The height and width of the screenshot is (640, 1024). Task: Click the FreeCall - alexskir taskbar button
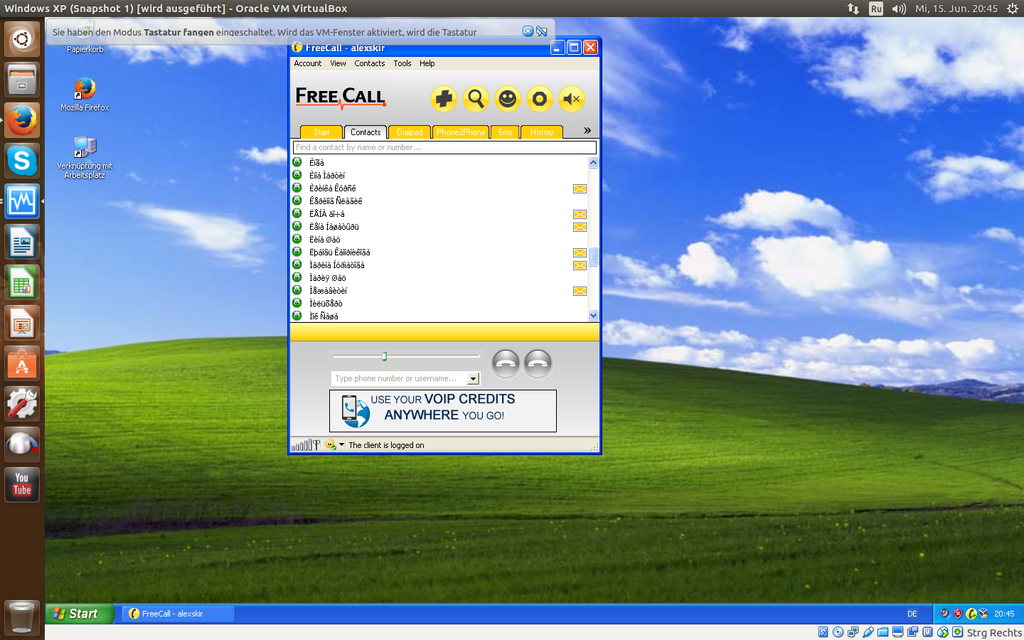(x=179, y=614)
